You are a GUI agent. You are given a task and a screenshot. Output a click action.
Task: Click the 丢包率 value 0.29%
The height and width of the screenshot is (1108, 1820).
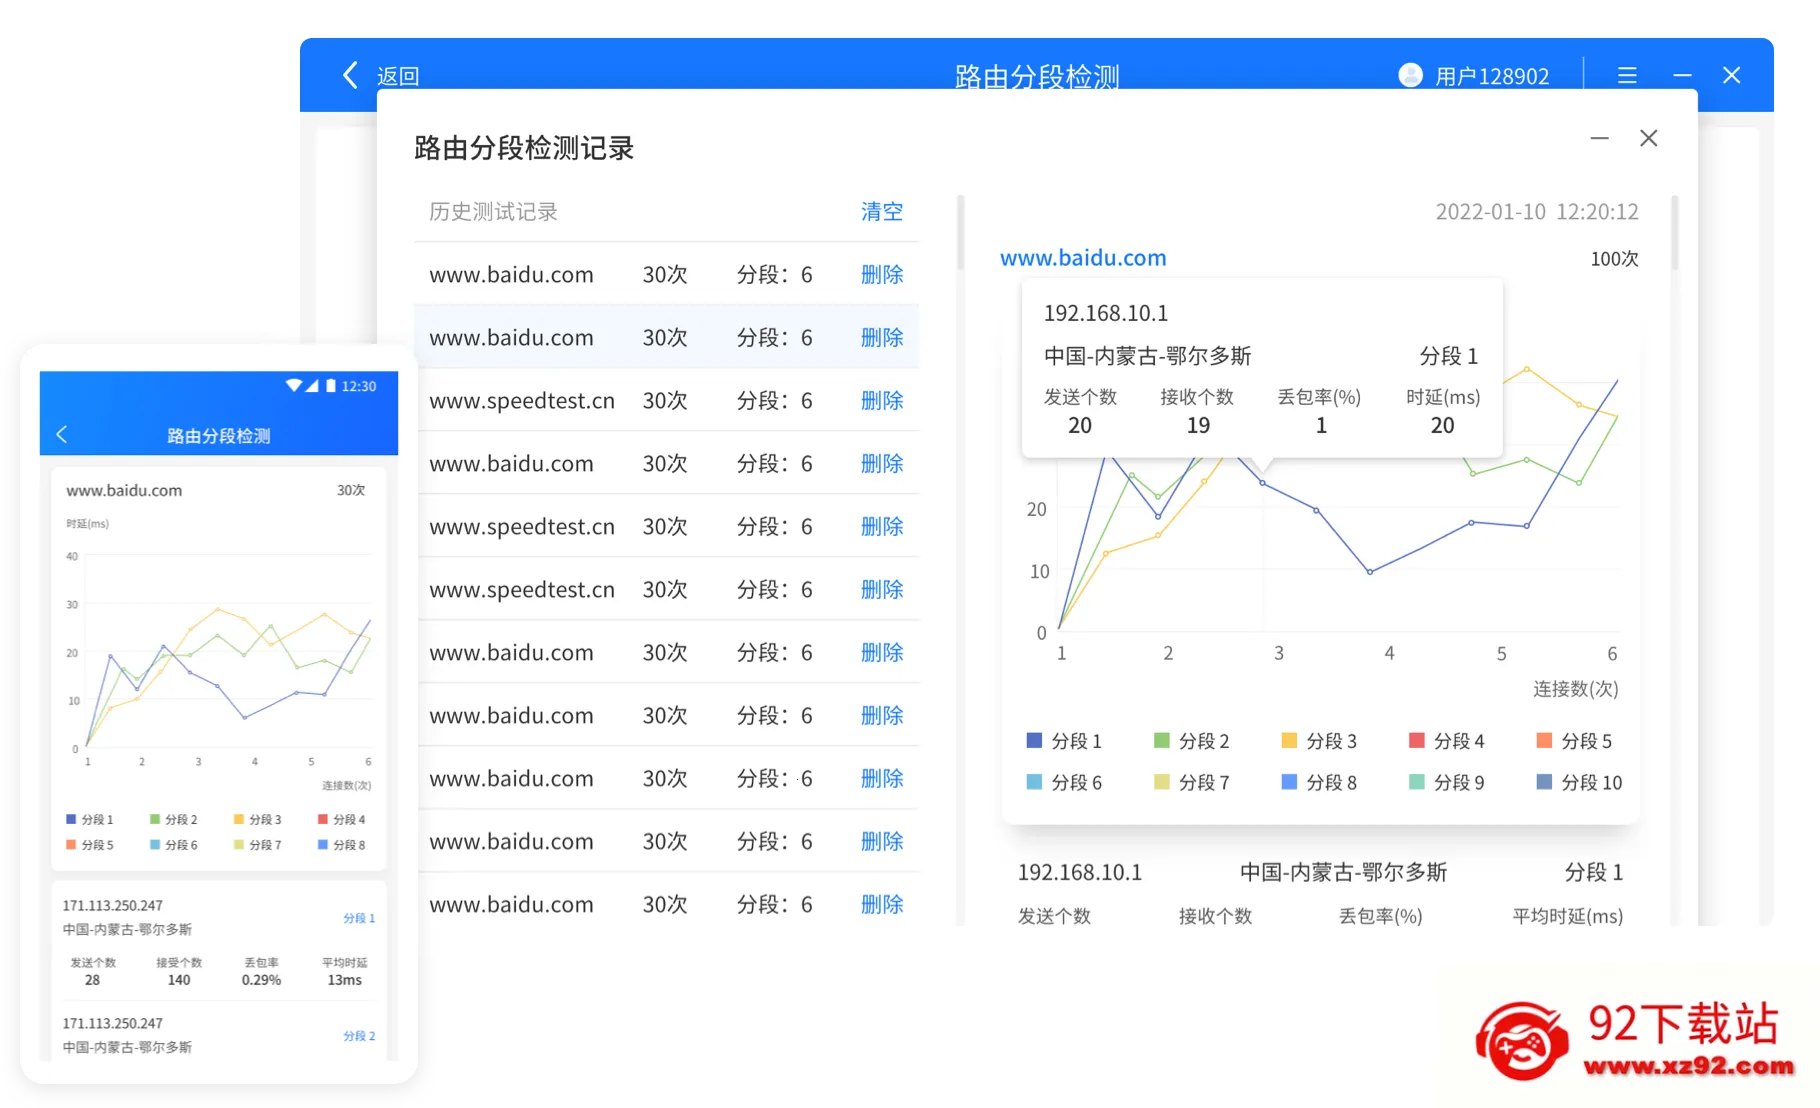pyautogui.click(x=261, y=980)
